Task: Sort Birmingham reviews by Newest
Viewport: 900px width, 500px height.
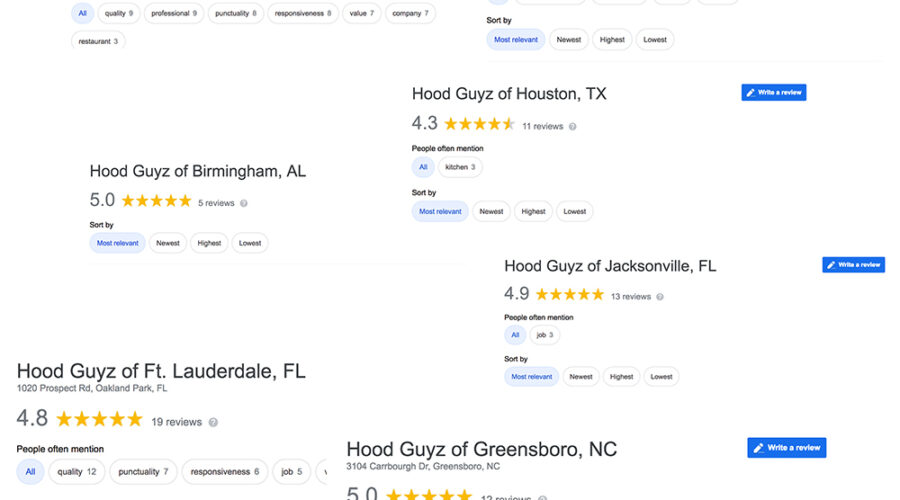Action: pyautogui.click(x=168, y=243)
